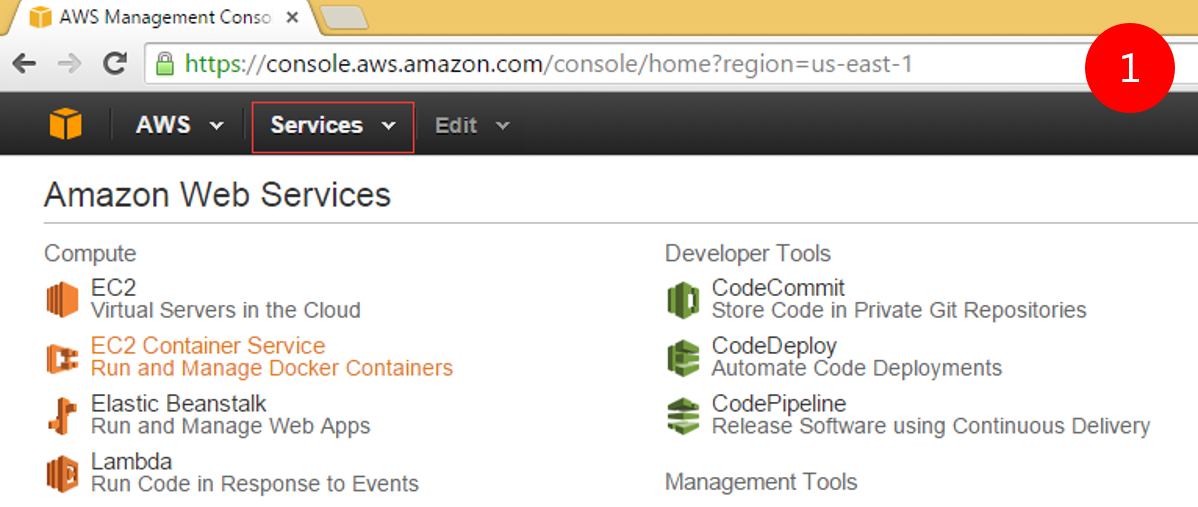The height and width of the screenshot is (507, 1198).
Task: Open a new browser tab
Action: tap(345, 20)
